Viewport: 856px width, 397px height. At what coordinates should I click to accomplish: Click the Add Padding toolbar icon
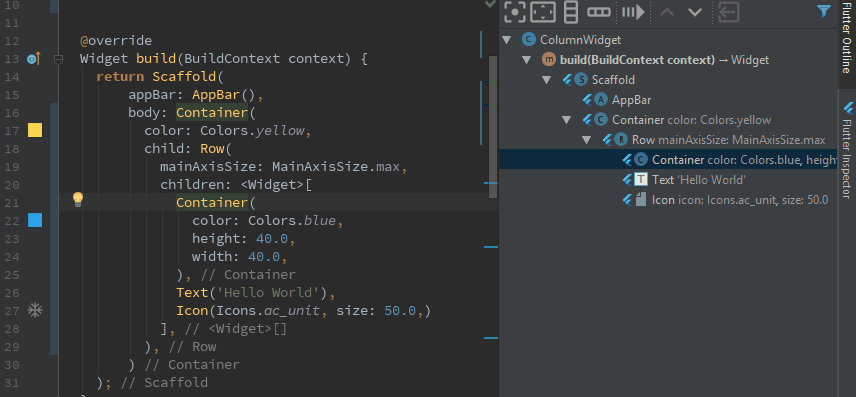click(542, 12)
